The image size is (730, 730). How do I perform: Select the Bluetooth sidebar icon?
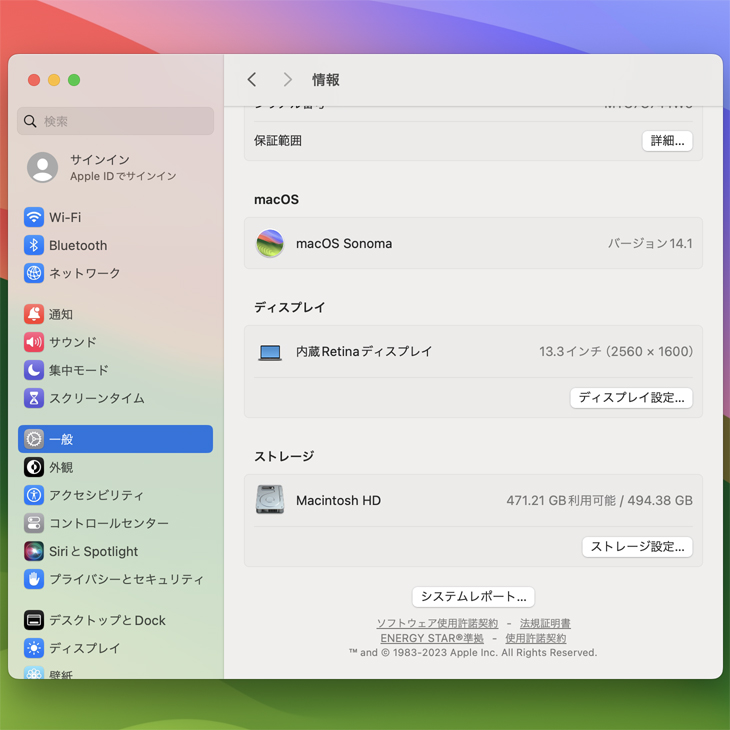(x=34, y=245)
